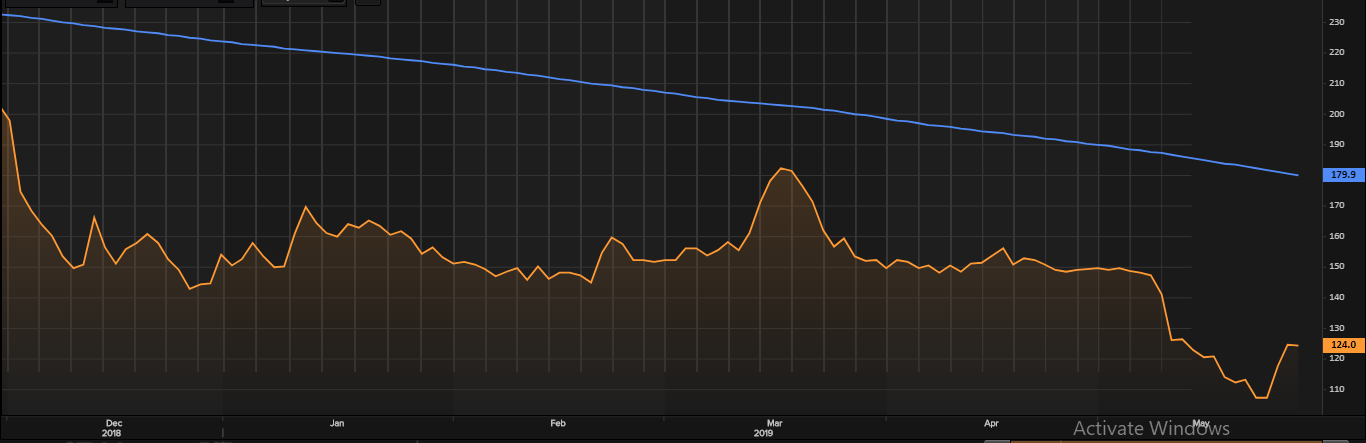Click the 110 price axis label
This screenshot has width=1366, height=443.
pos(1337,390)
